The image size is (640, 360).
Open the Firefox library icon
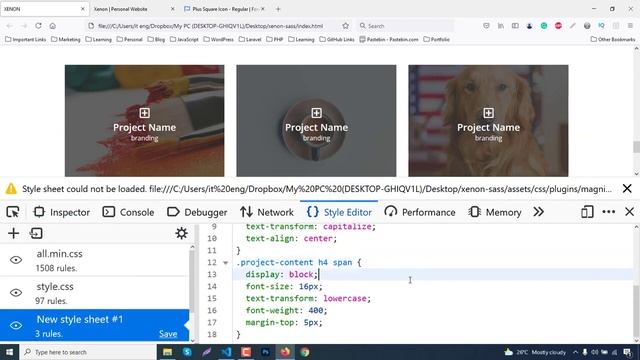pos(500,26)
